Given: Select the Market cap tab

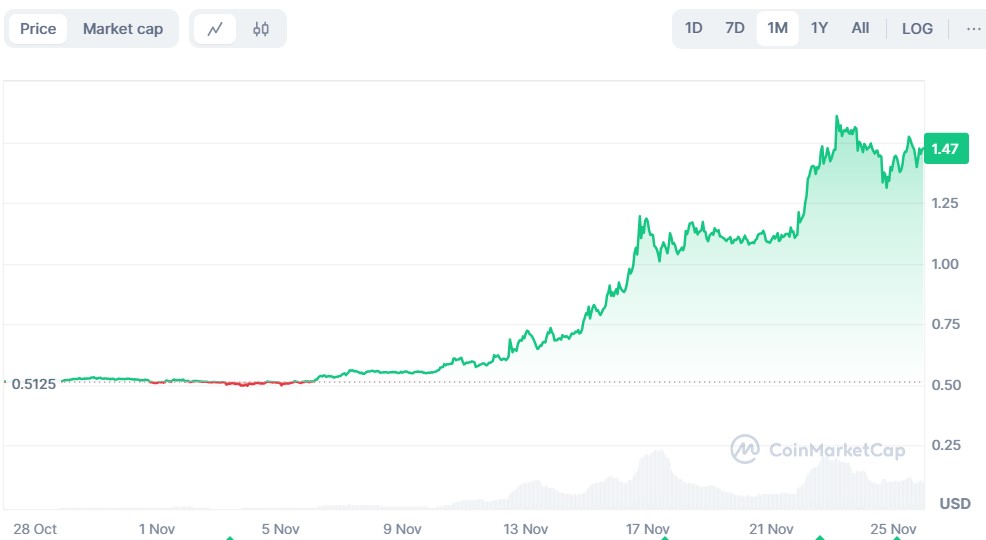Looking at the screenshot, I should [123, 28].
